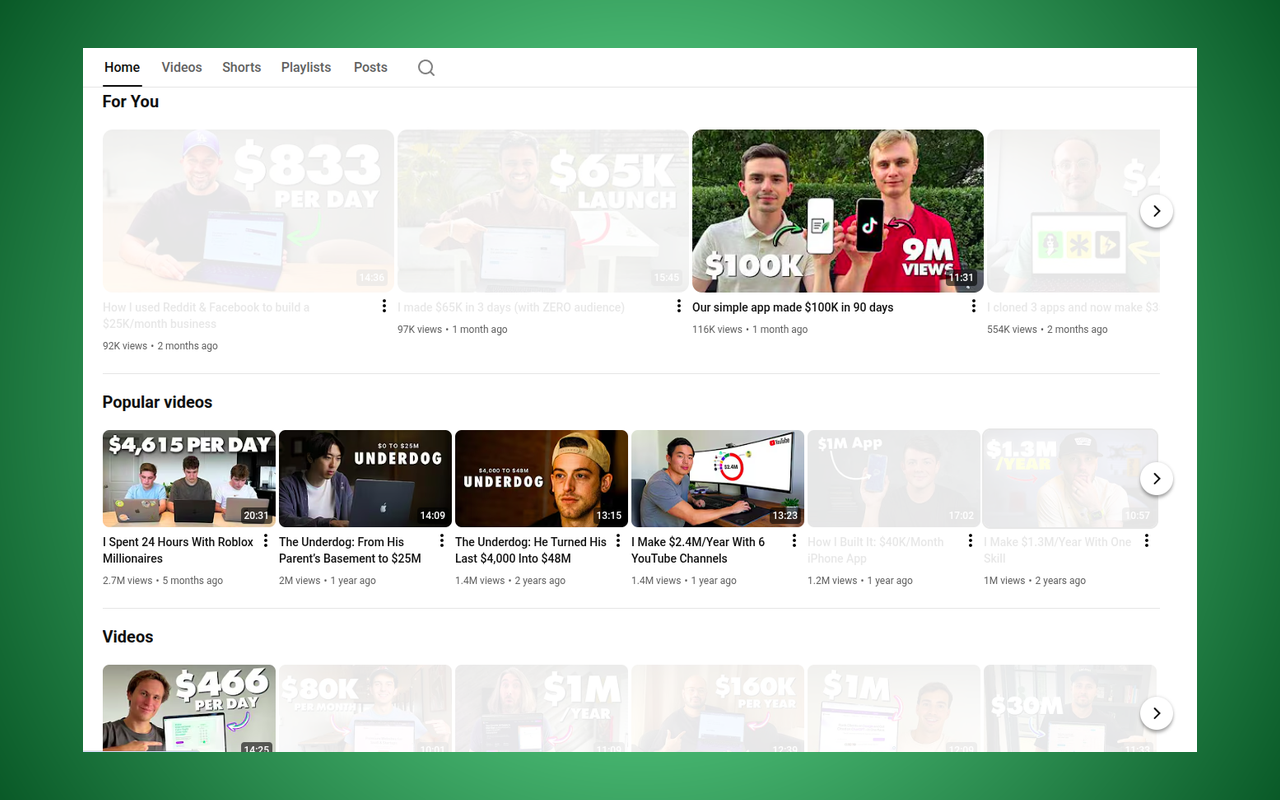
Task: Advance the For You carousel
Action: point(1156,211)
